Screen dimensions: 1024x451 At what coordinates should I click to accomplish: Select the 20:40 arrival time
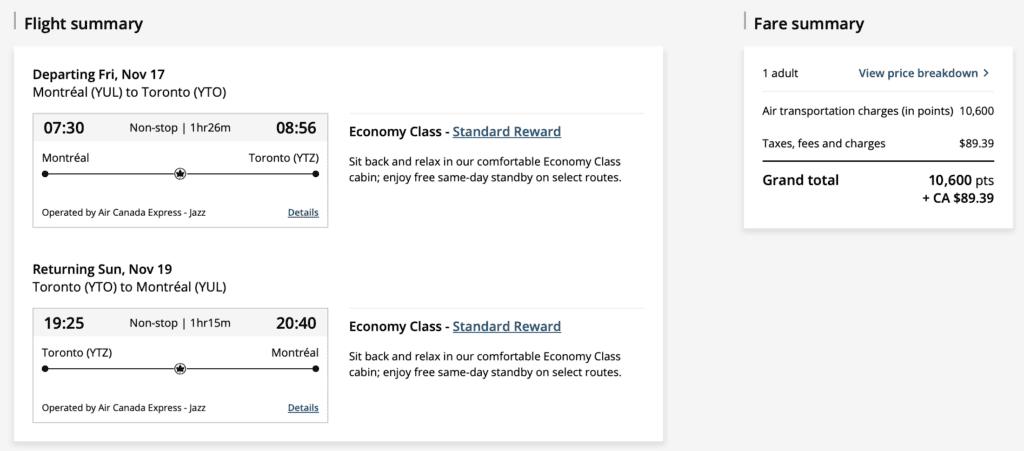tap(297, 322)
